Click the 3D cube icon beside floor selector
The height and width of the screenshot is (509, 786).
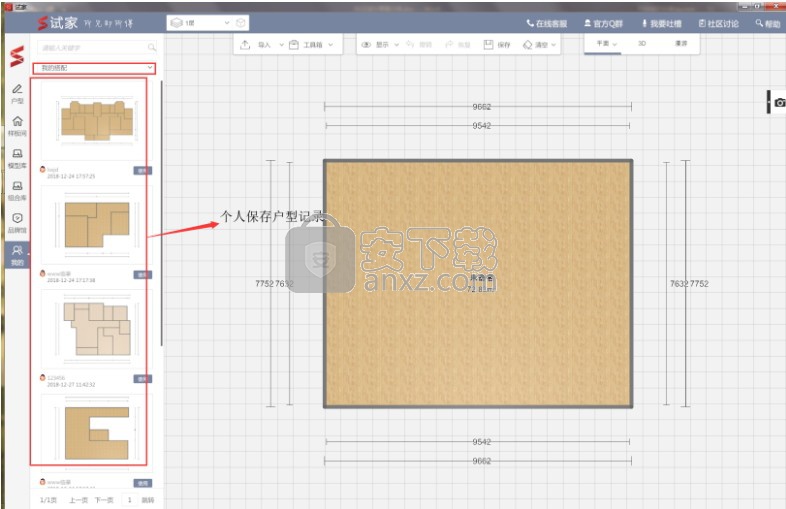[241, 23]
